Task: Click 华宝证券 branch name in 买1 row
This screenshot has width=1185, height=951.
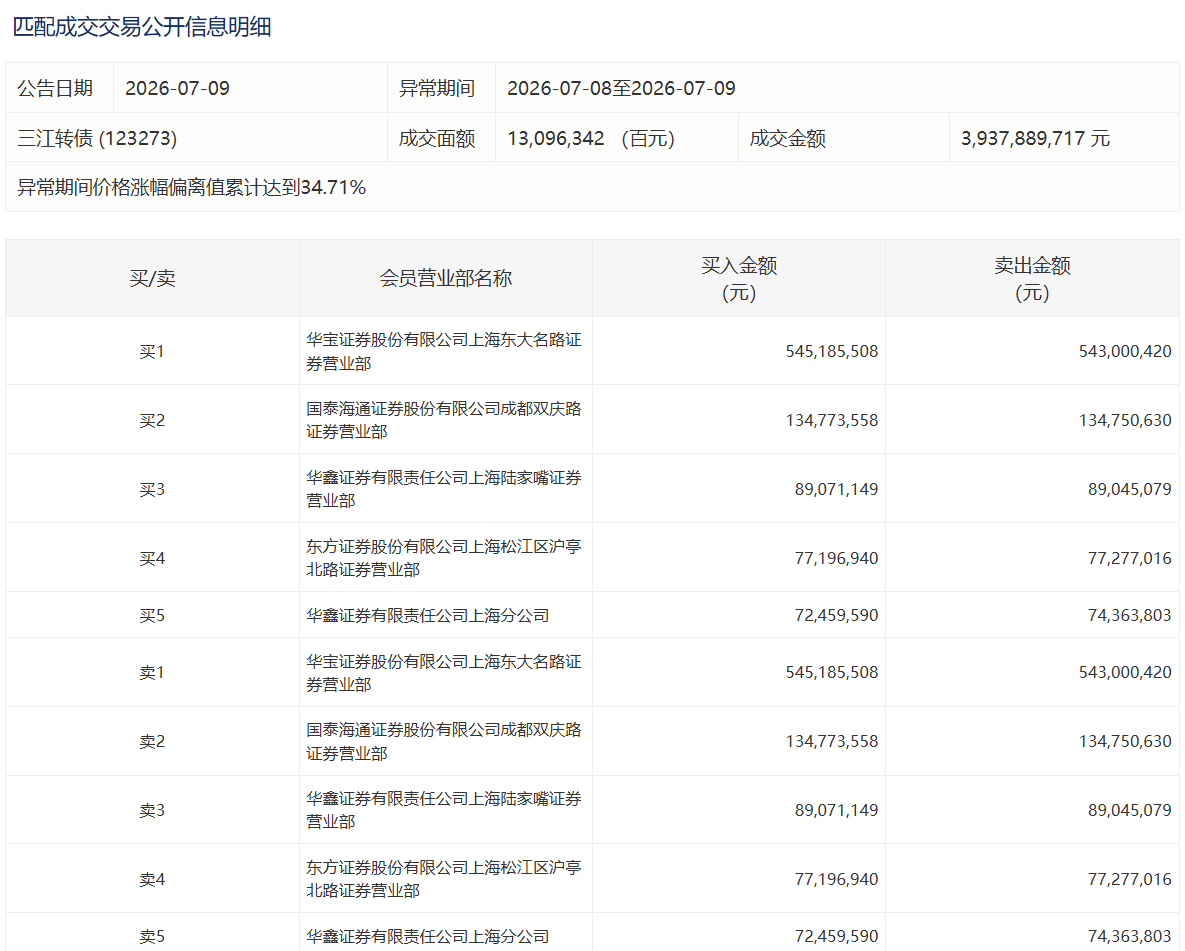Action: point(444,352)
